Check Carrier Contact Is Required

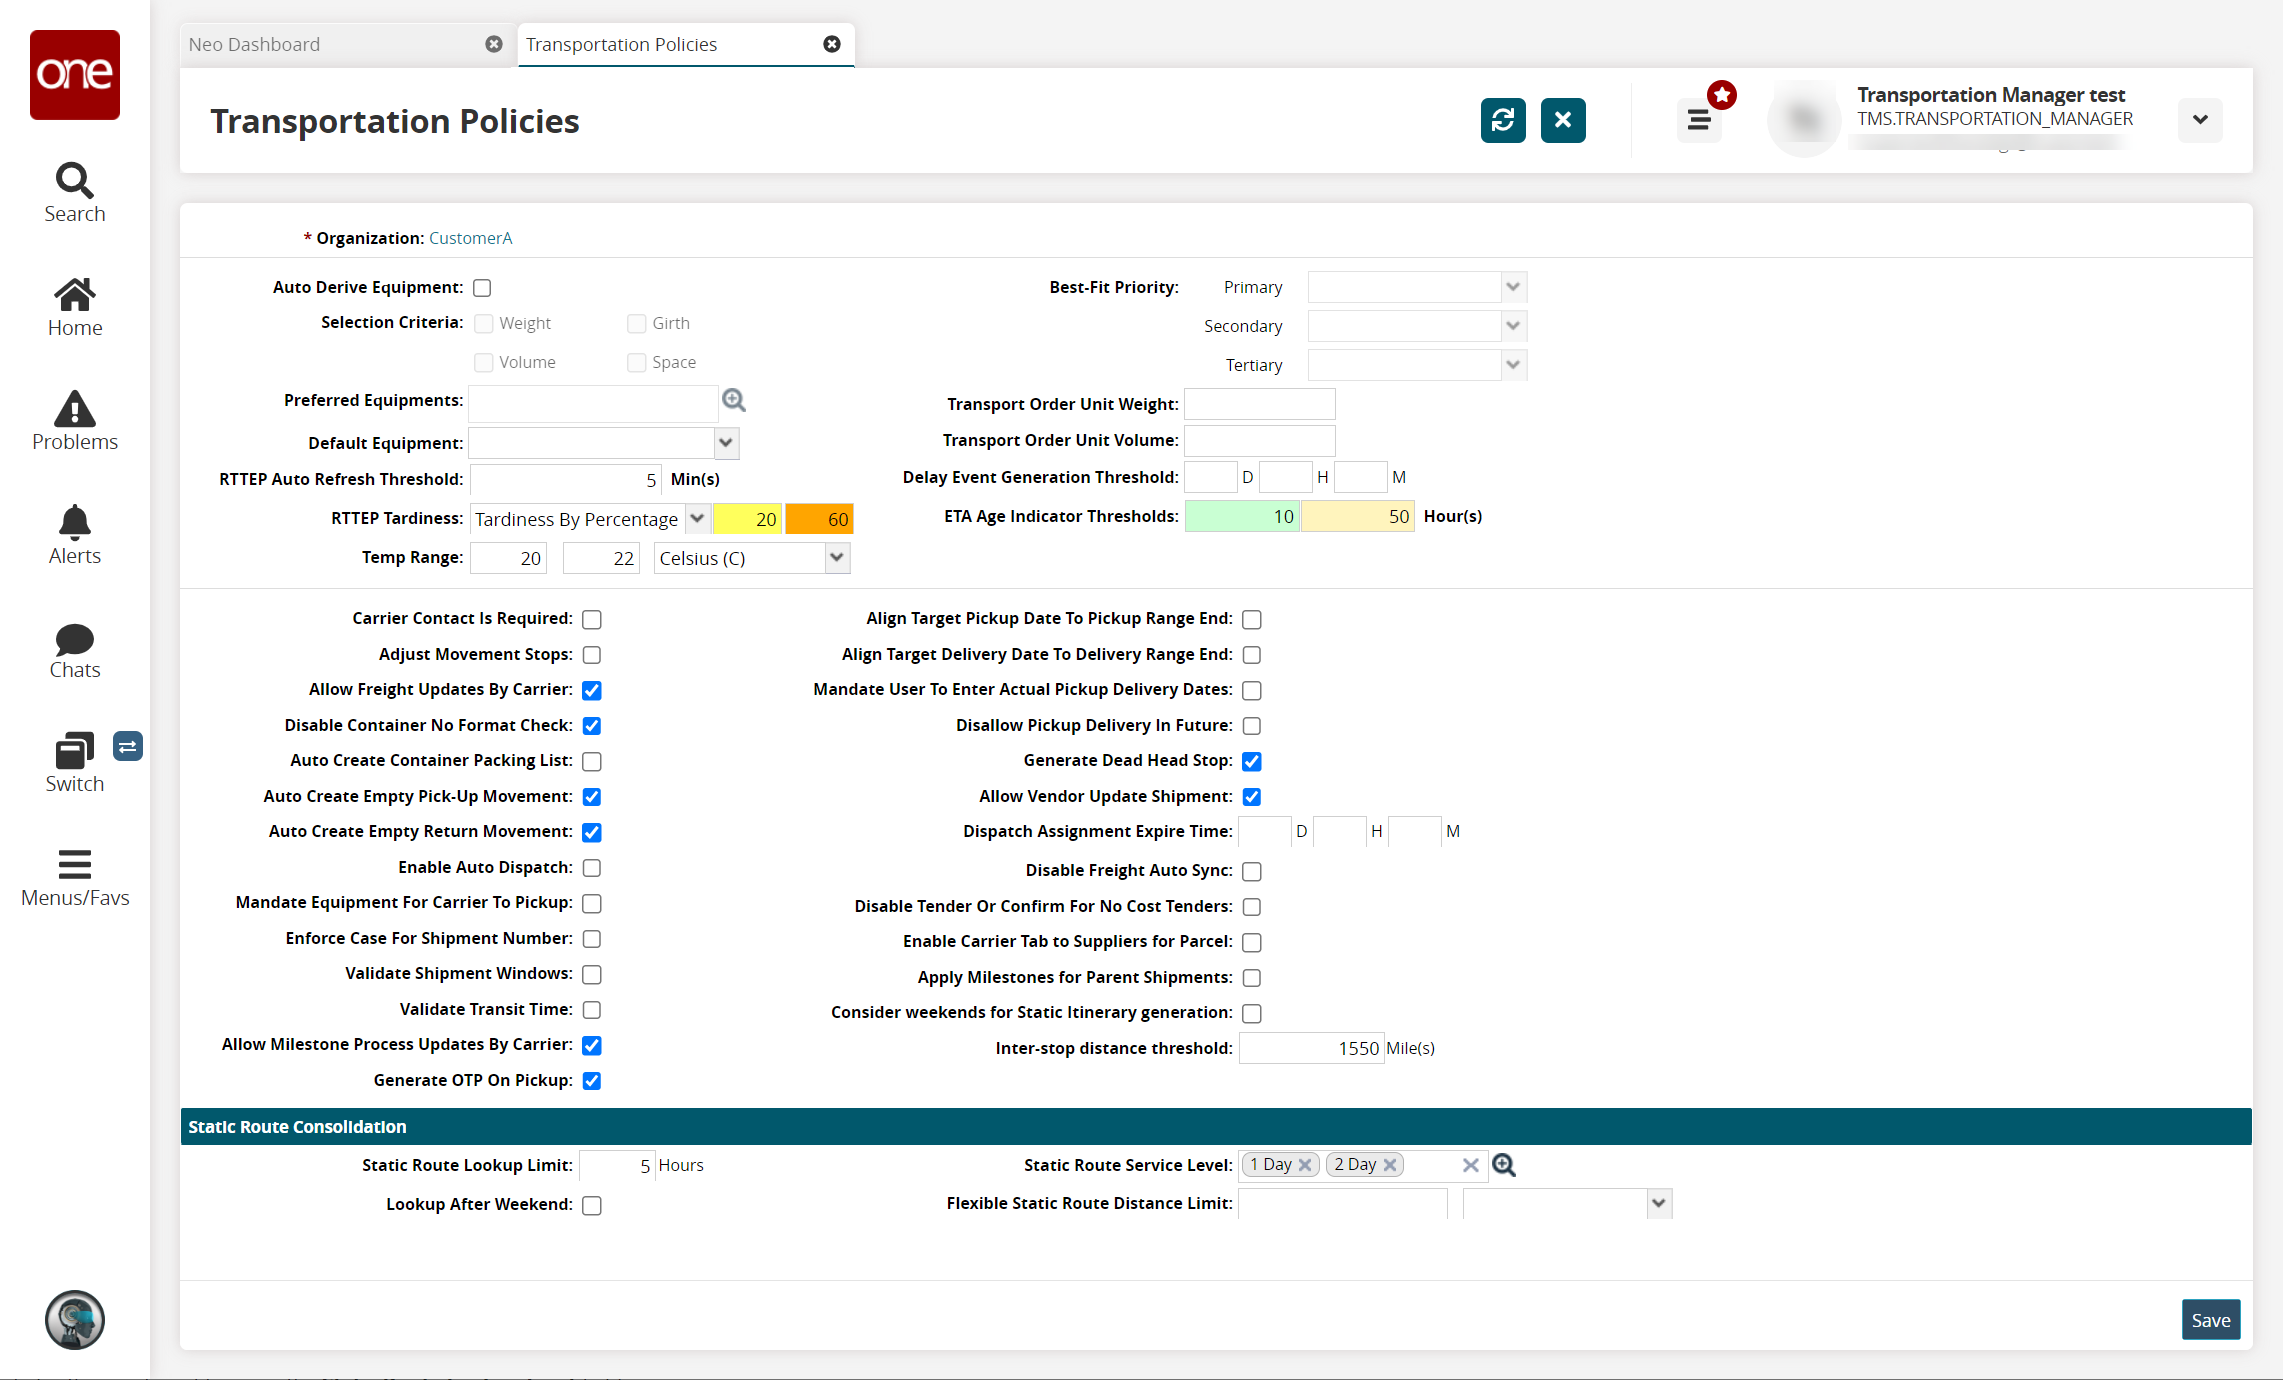592,619
